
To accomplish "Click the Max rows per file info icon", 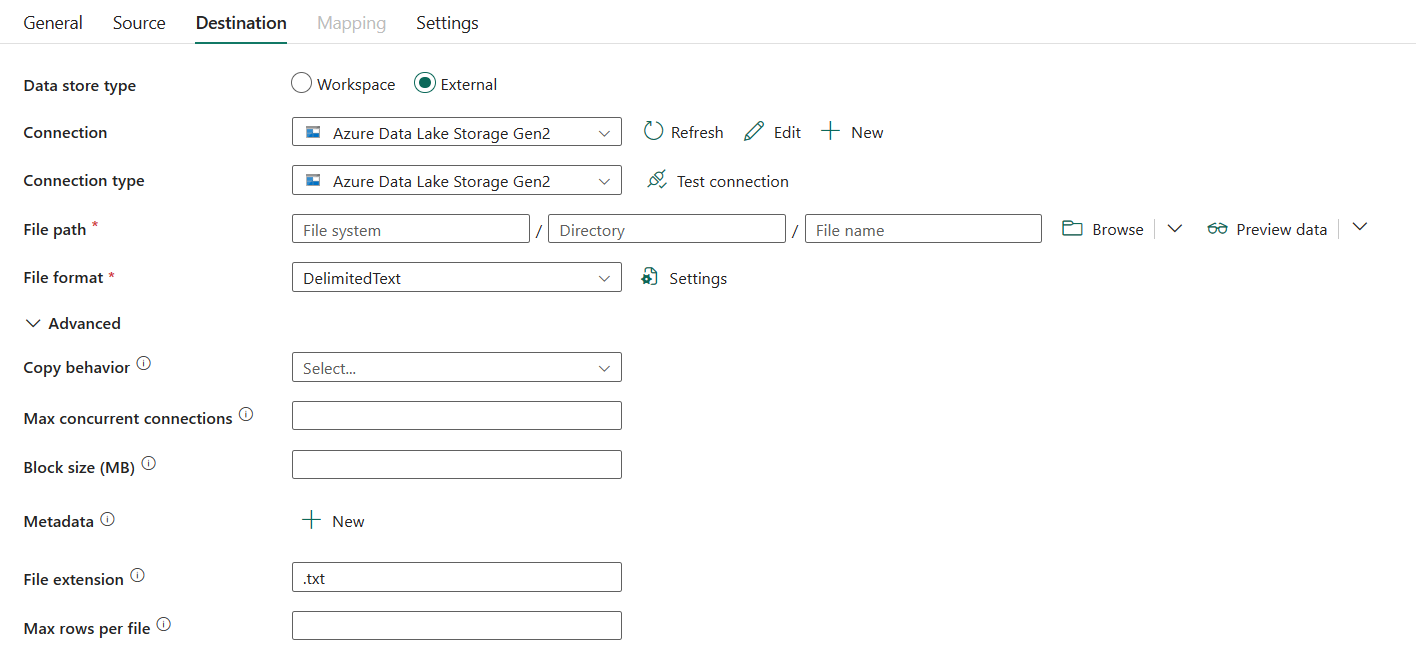I will (x=164, y=625).
